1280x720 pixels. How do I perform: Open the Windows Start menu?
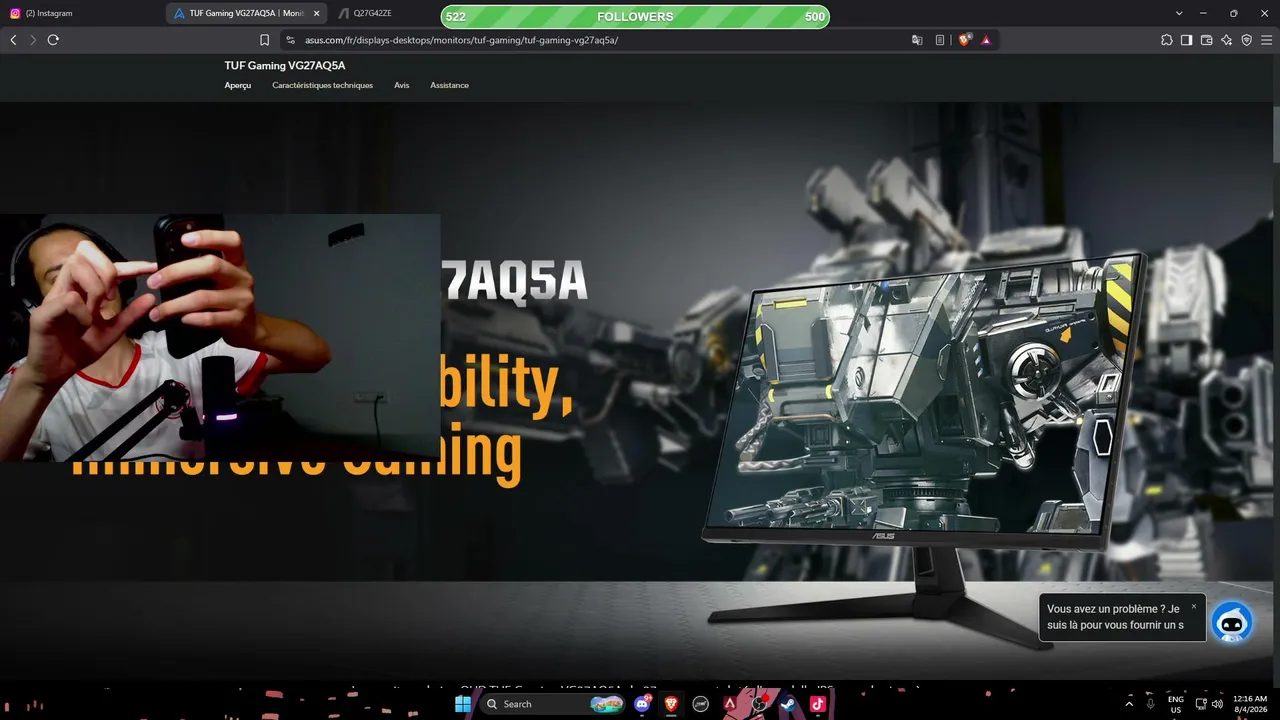[463, 704]
